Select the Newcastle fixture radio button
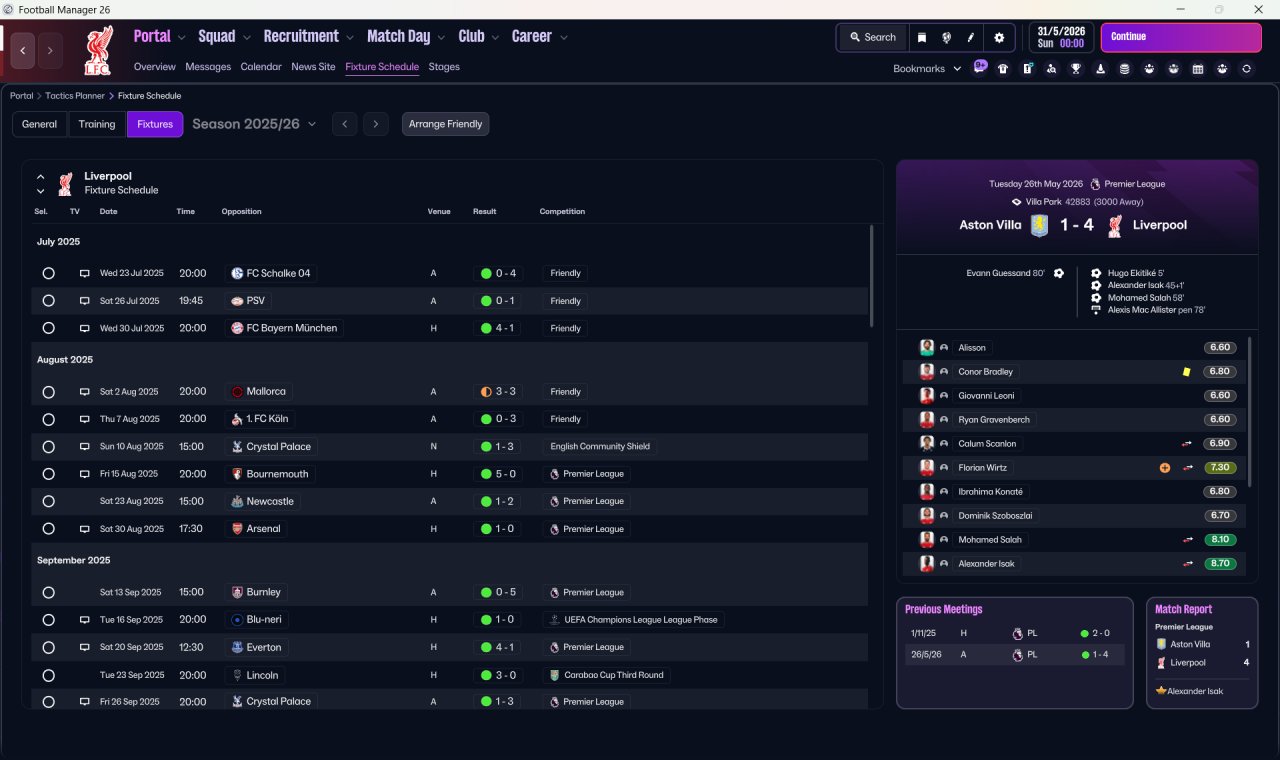 [x=48, y=501]
